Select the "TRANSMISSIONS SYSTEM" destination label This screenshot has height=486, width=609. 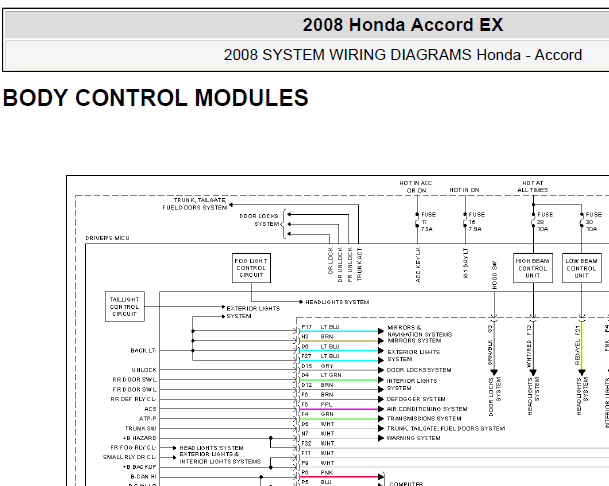(424, 419)
